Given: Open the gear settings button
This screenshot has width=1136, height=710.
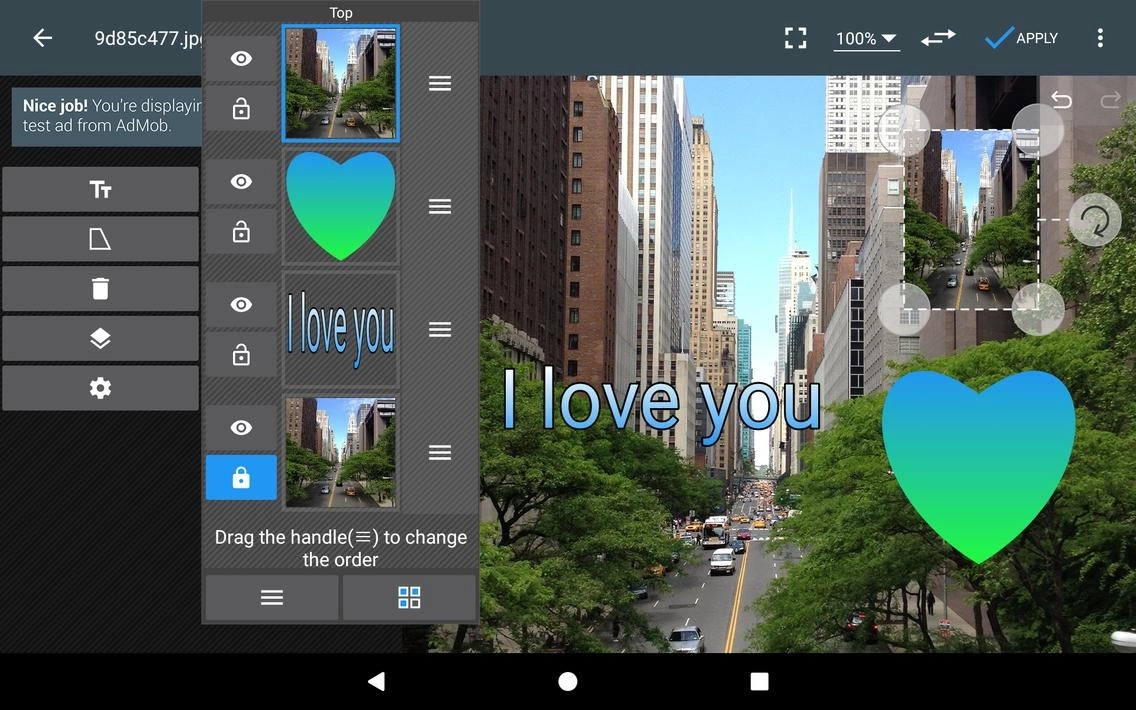Looking at the screenshot, I should [x=100, y=388].
